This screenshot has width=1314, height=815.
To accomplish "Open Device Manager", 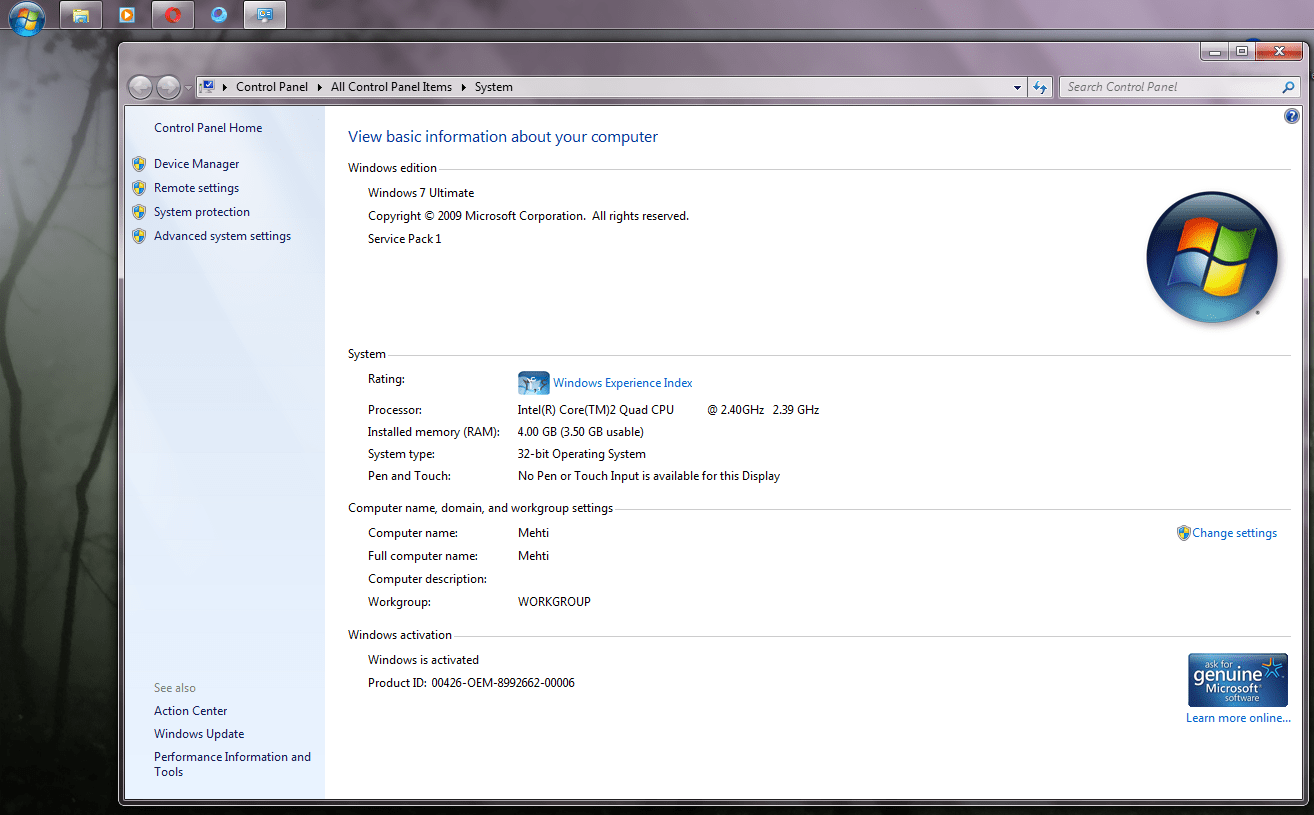I will [x=197, y=164].
